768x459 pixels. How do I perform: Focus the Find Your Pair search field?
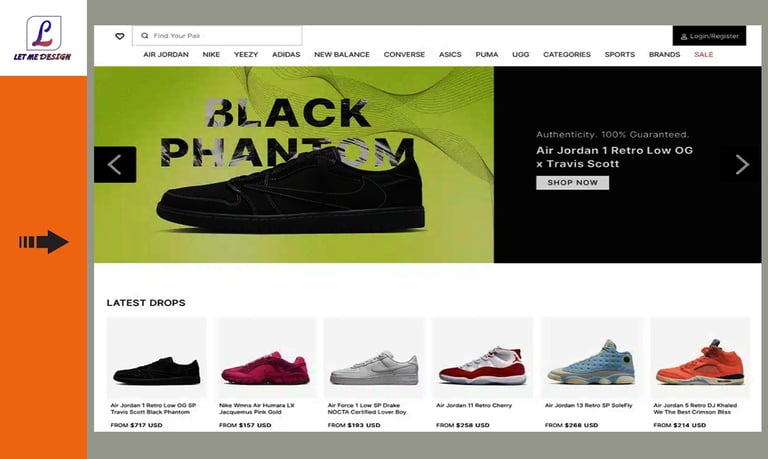tap(217, 36)
